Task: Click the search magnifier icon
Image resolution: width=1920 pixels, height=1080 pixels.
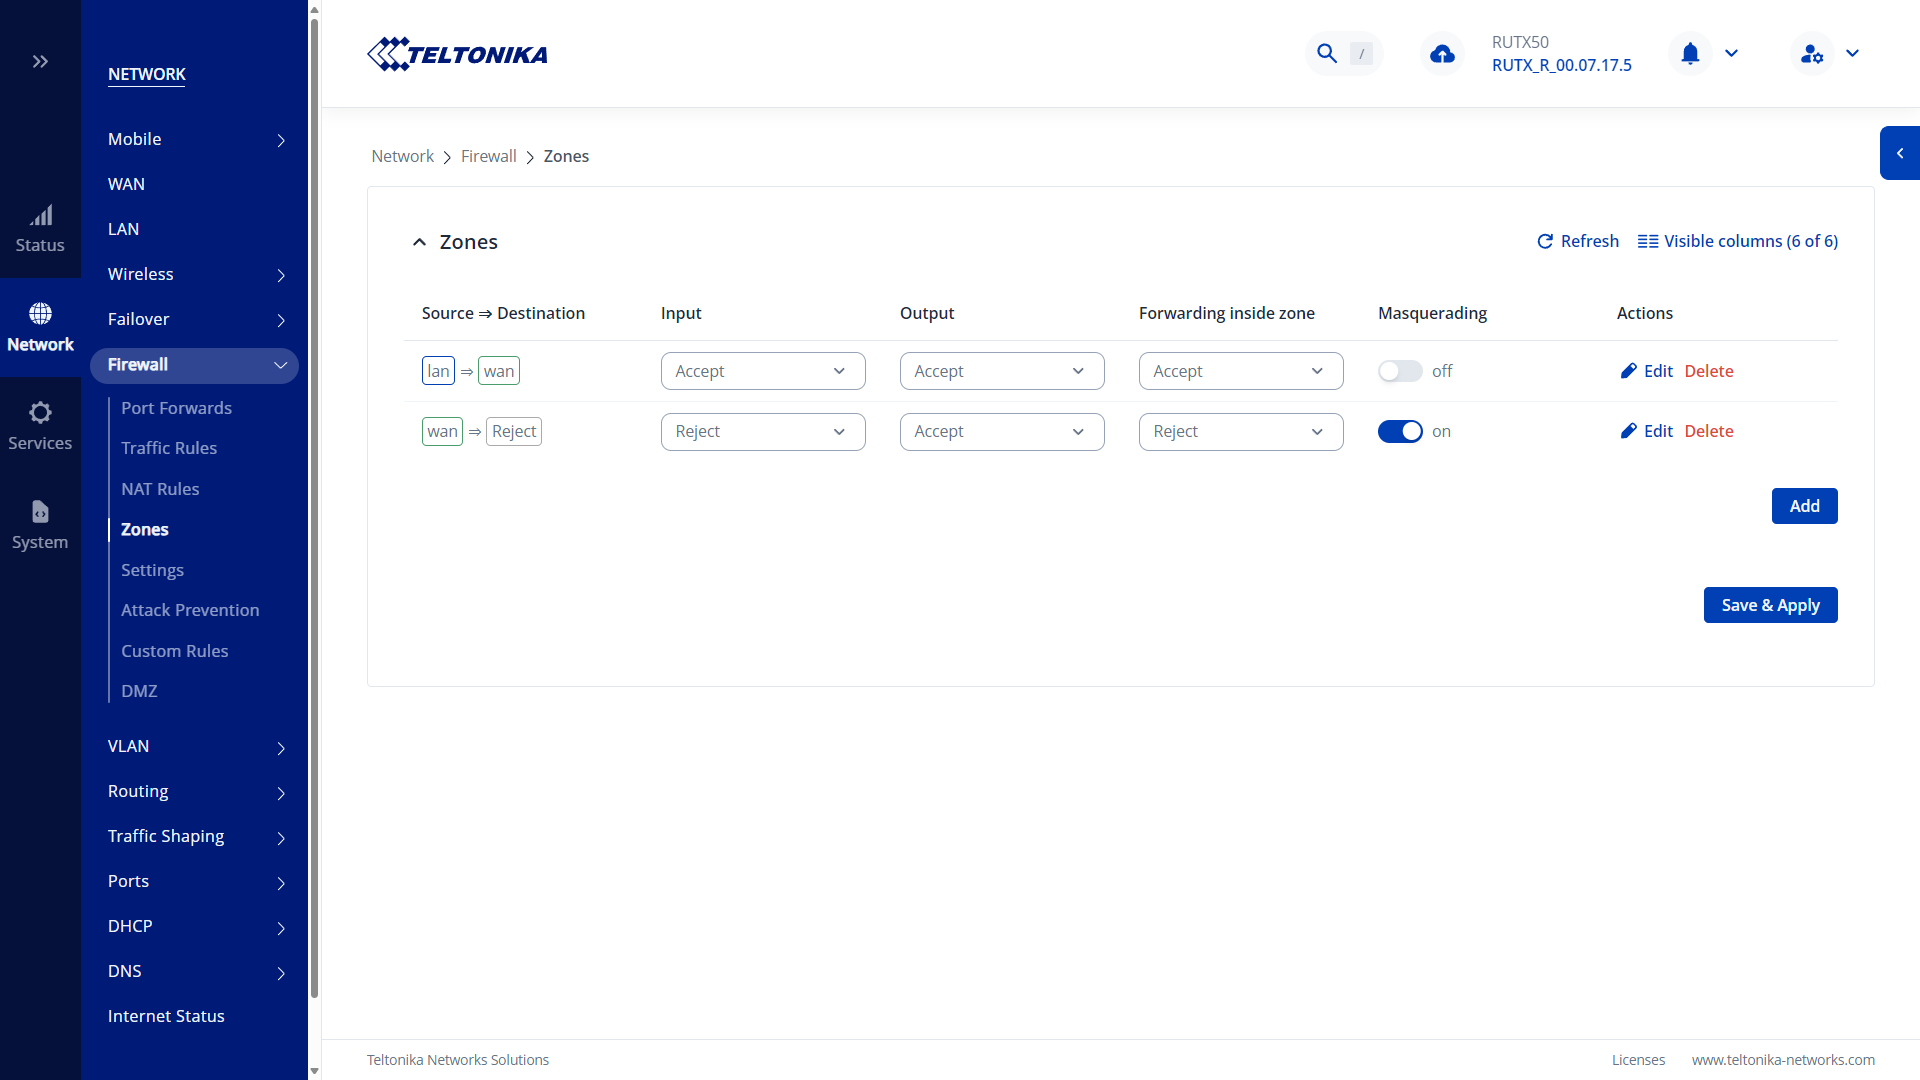Action: coord(1327,54)
